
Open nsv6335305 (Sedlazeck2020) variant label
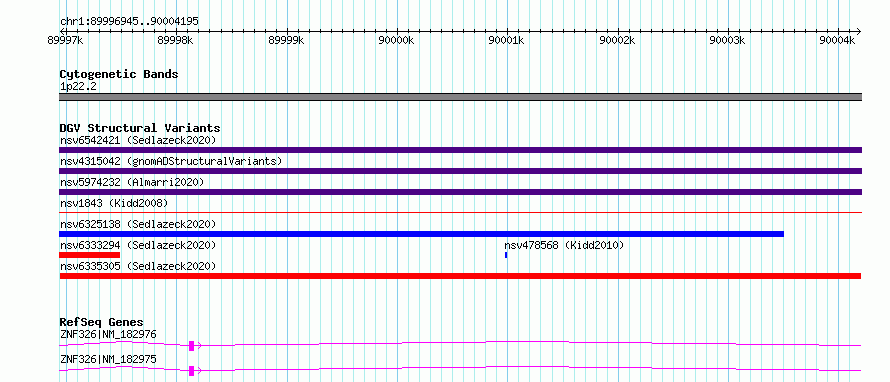pos(138,266)
